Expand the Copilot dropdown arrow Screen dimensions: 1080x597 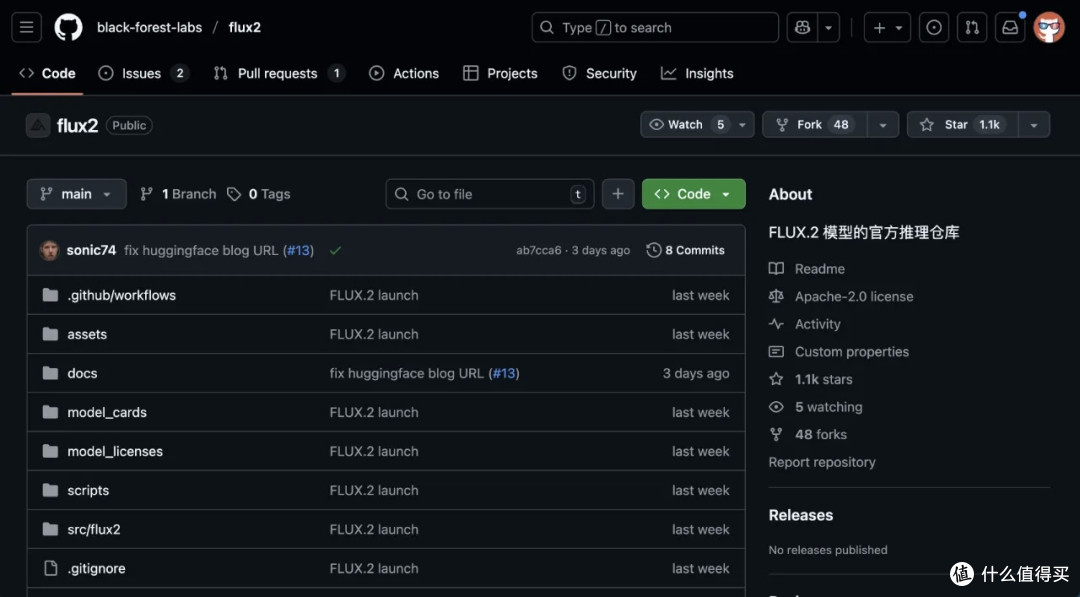point(829,28)
